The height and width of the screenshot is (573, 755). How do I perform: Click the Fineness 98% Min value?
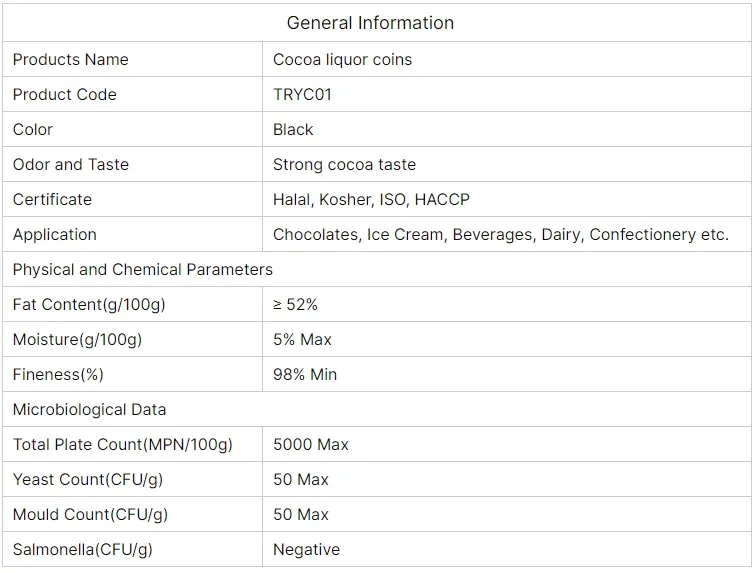[x=305, y=375]
